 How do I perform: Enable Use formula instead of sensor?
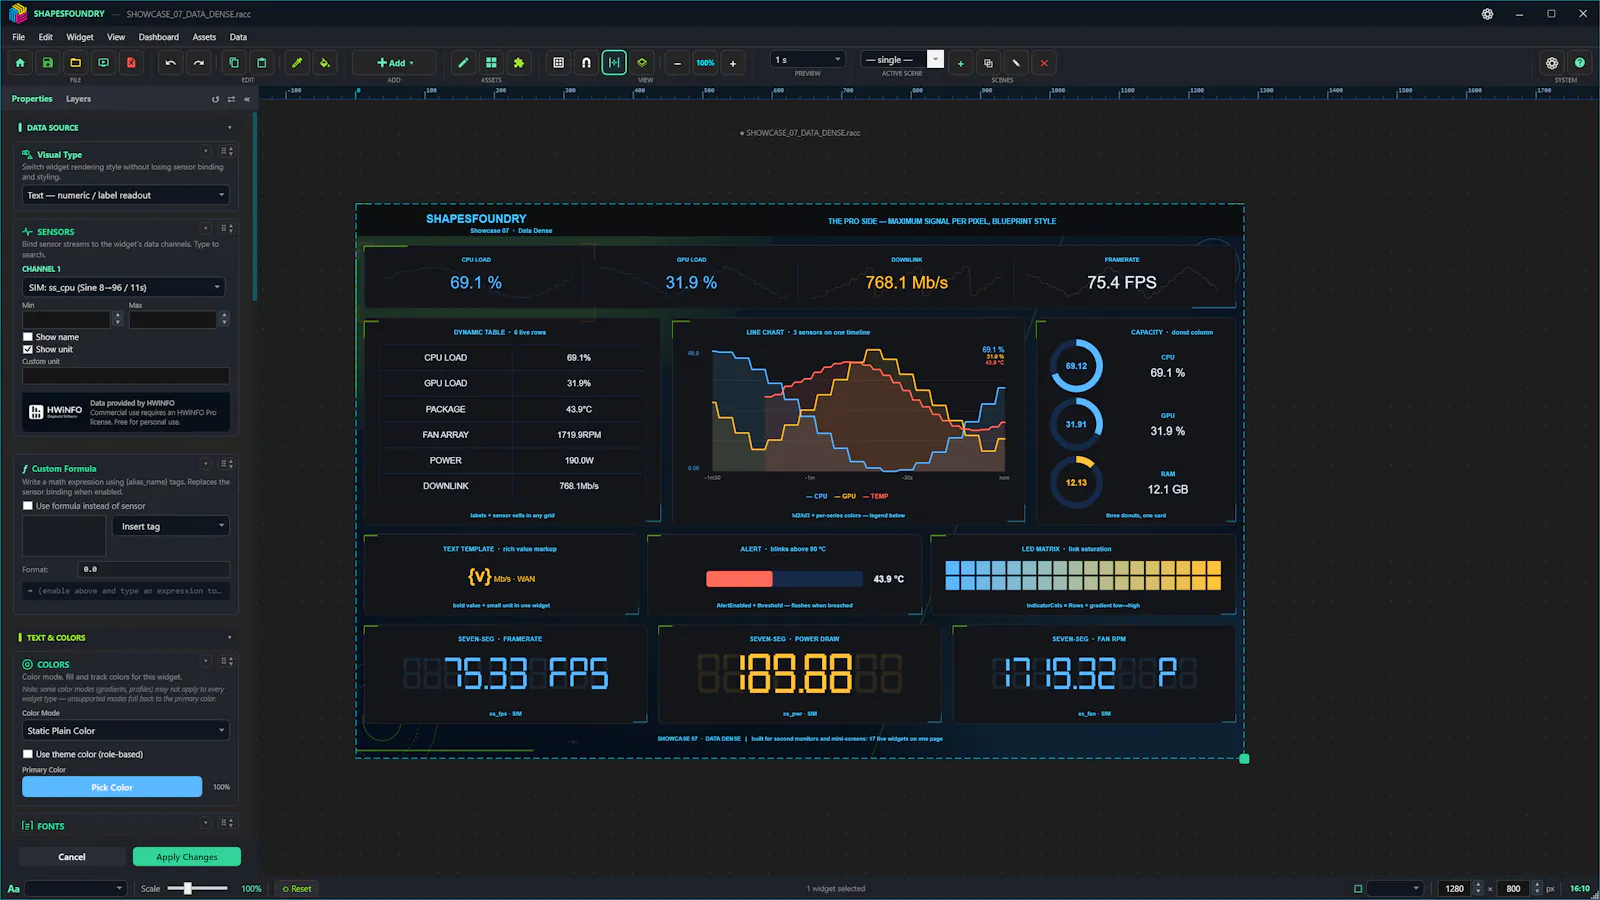pyautogui.click(x=28, y=506)
